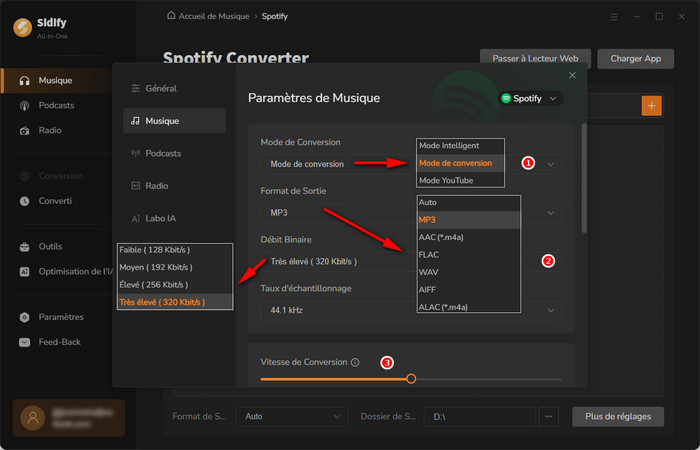Screen dimensions: 700x450
Task: Expand the Taux d'échantillonnage dropdown
Action: 410,310
